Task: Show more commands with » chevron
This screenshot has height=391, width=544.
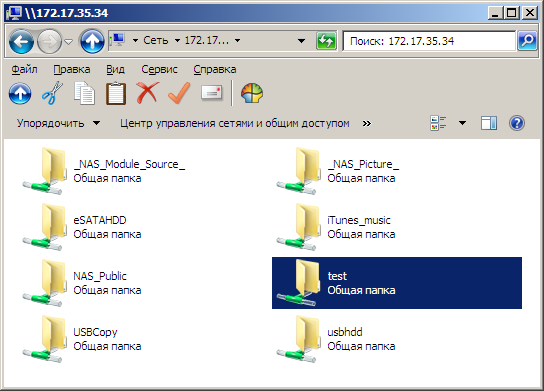Action: [x=367, y=123]
